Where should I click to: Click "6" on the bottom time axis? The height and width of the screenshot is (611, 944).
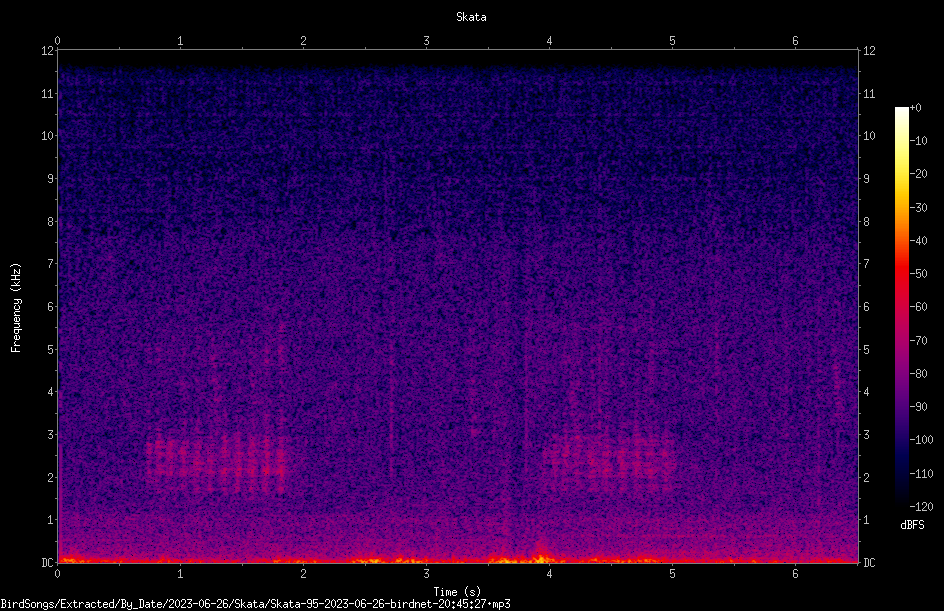[795, 574]
